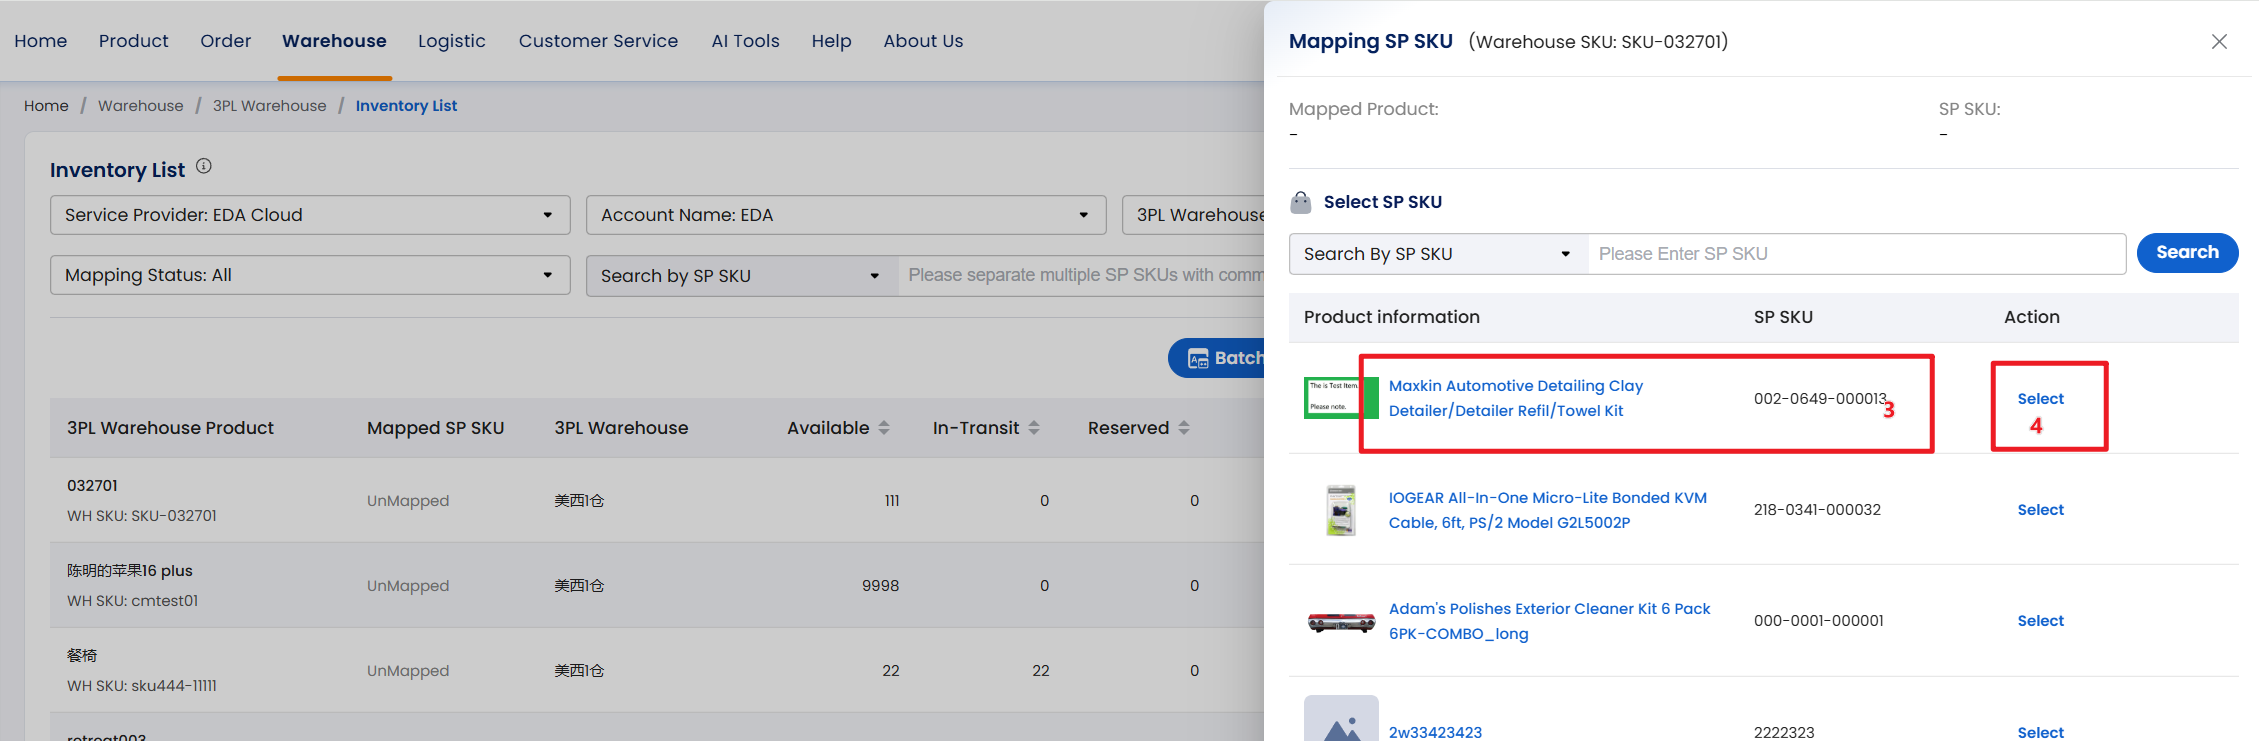Open the Service Provider: EDA Cloud dropdown

(310, 215)
